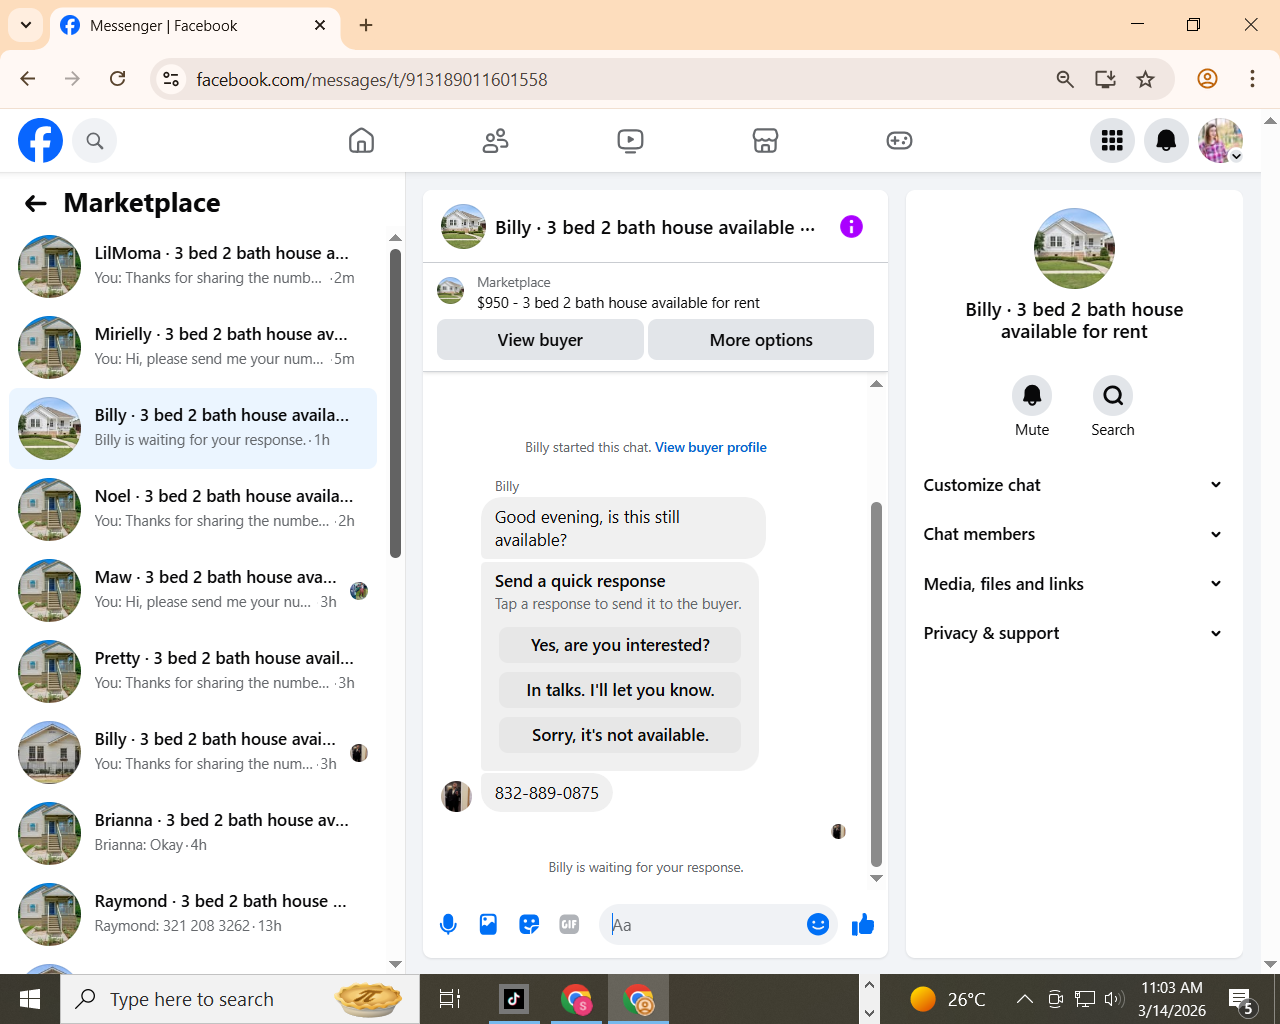Send quick reply "In talks. I'll let you know."
The image size is (1280, 1024).
[x=620, y=690]
